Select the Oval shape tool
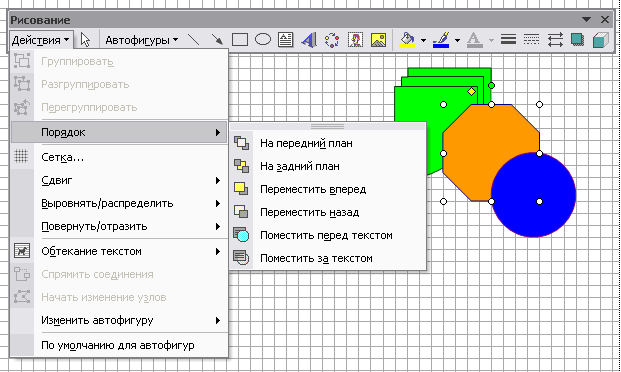This screenshot has width=621, height=372. pyautogui.click(x=263, y=40)
